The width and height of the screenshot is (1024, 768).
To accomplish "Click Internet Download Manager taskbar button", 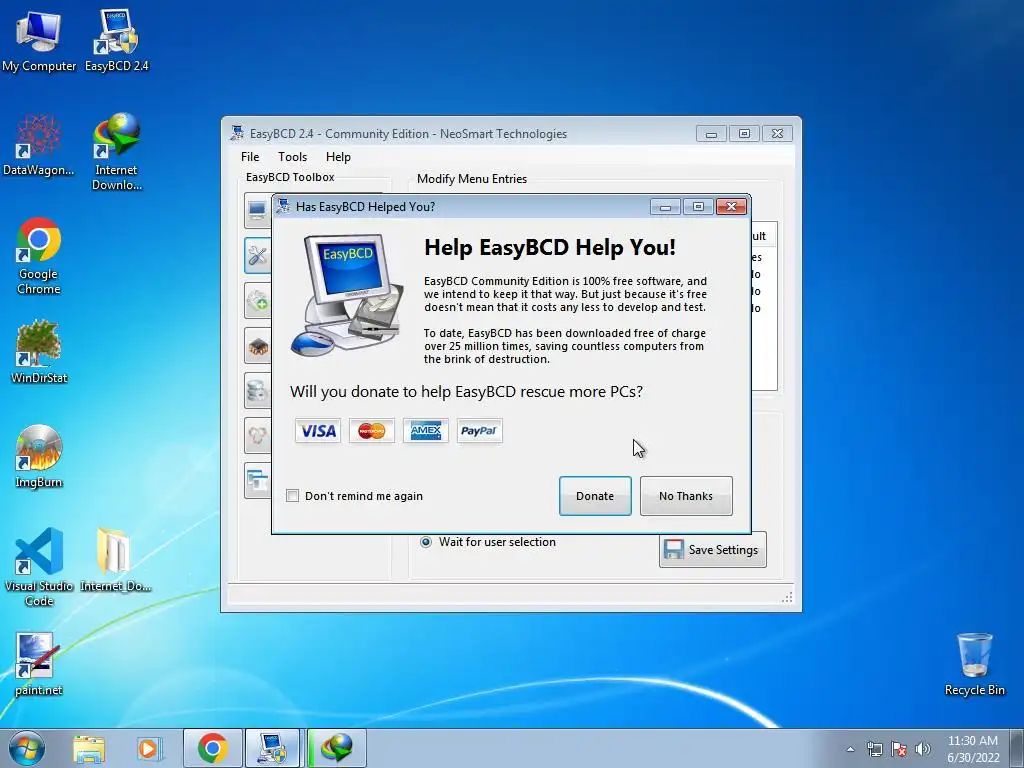I will click(336, 748).
